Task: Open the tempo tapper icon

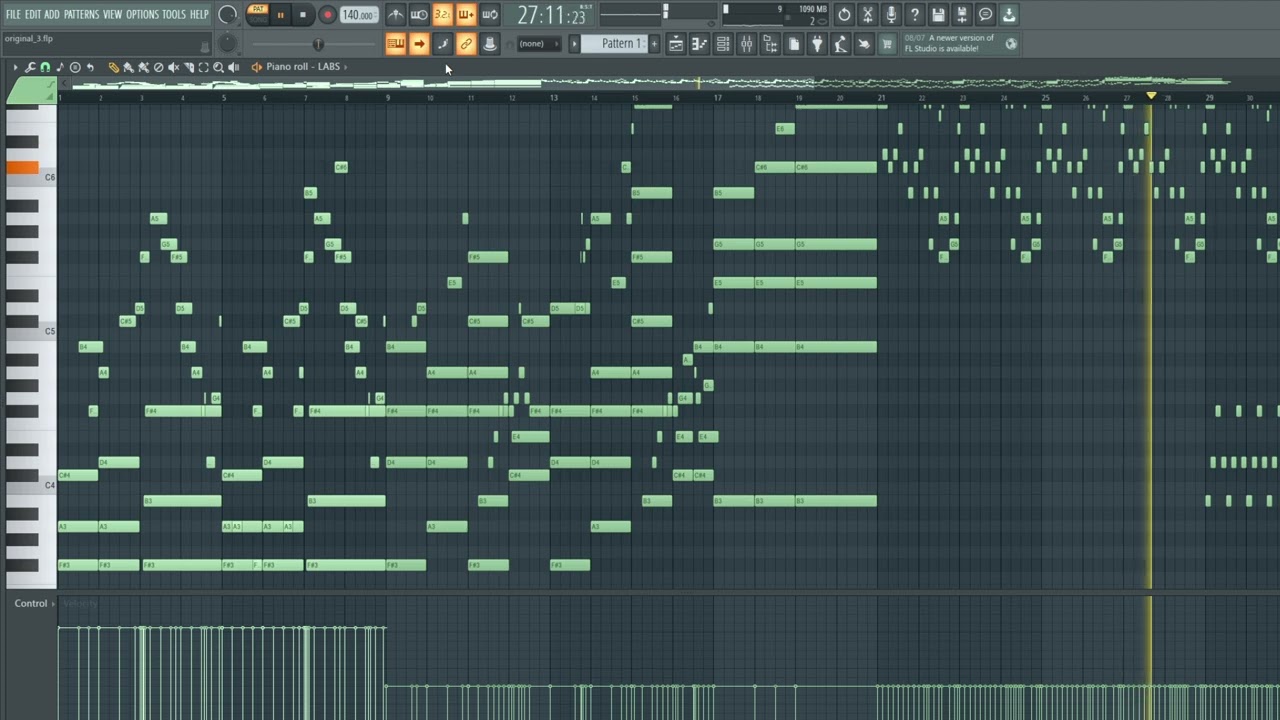Action: (x=841, y=44)
